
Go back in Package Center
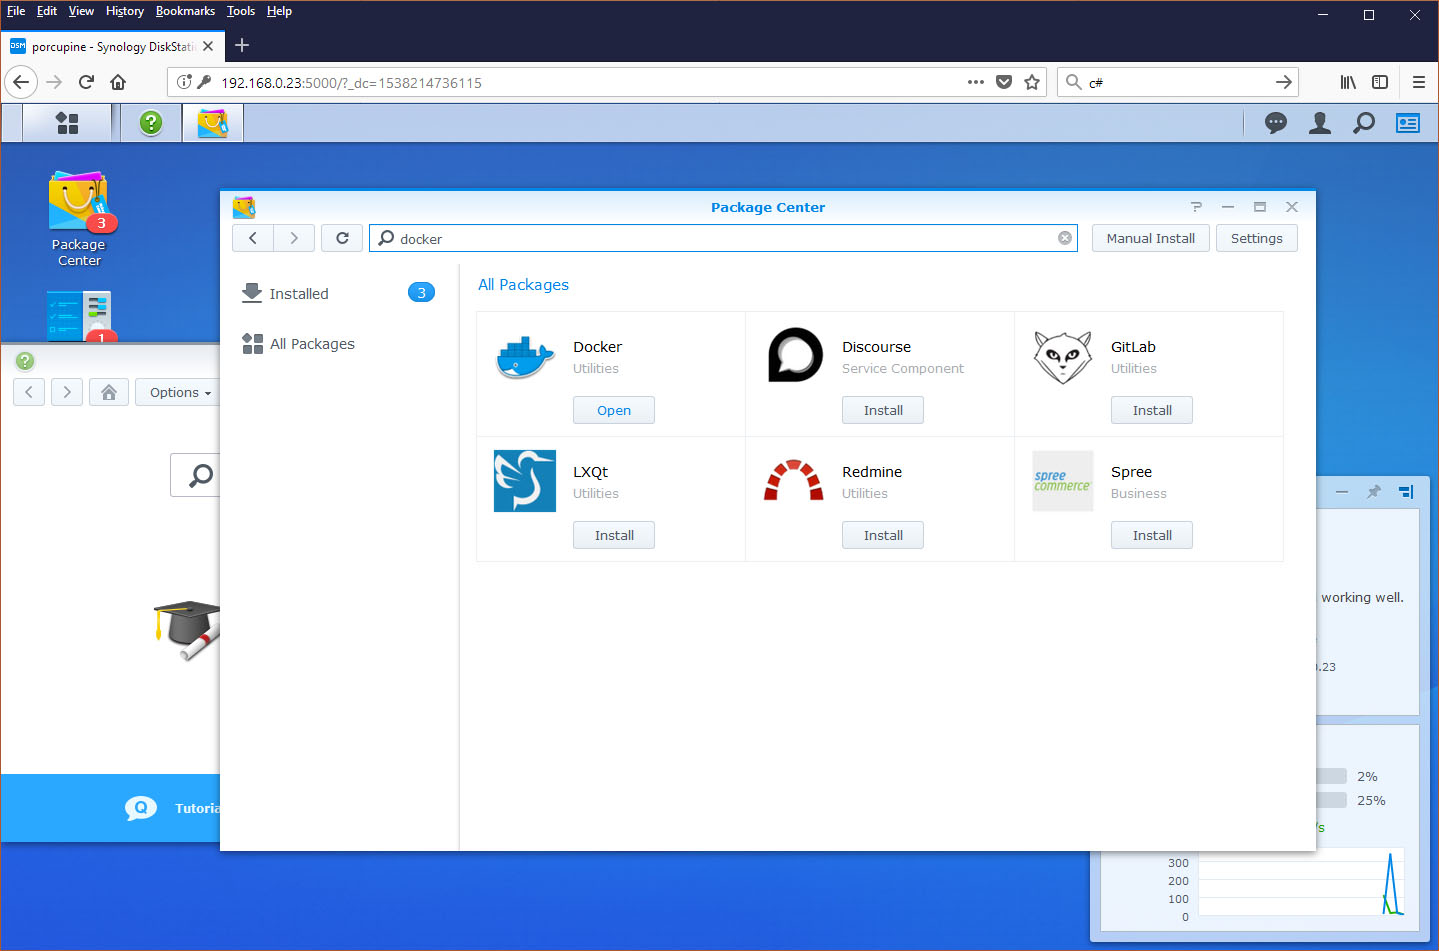pyautogui.click(x=253, y=238)
